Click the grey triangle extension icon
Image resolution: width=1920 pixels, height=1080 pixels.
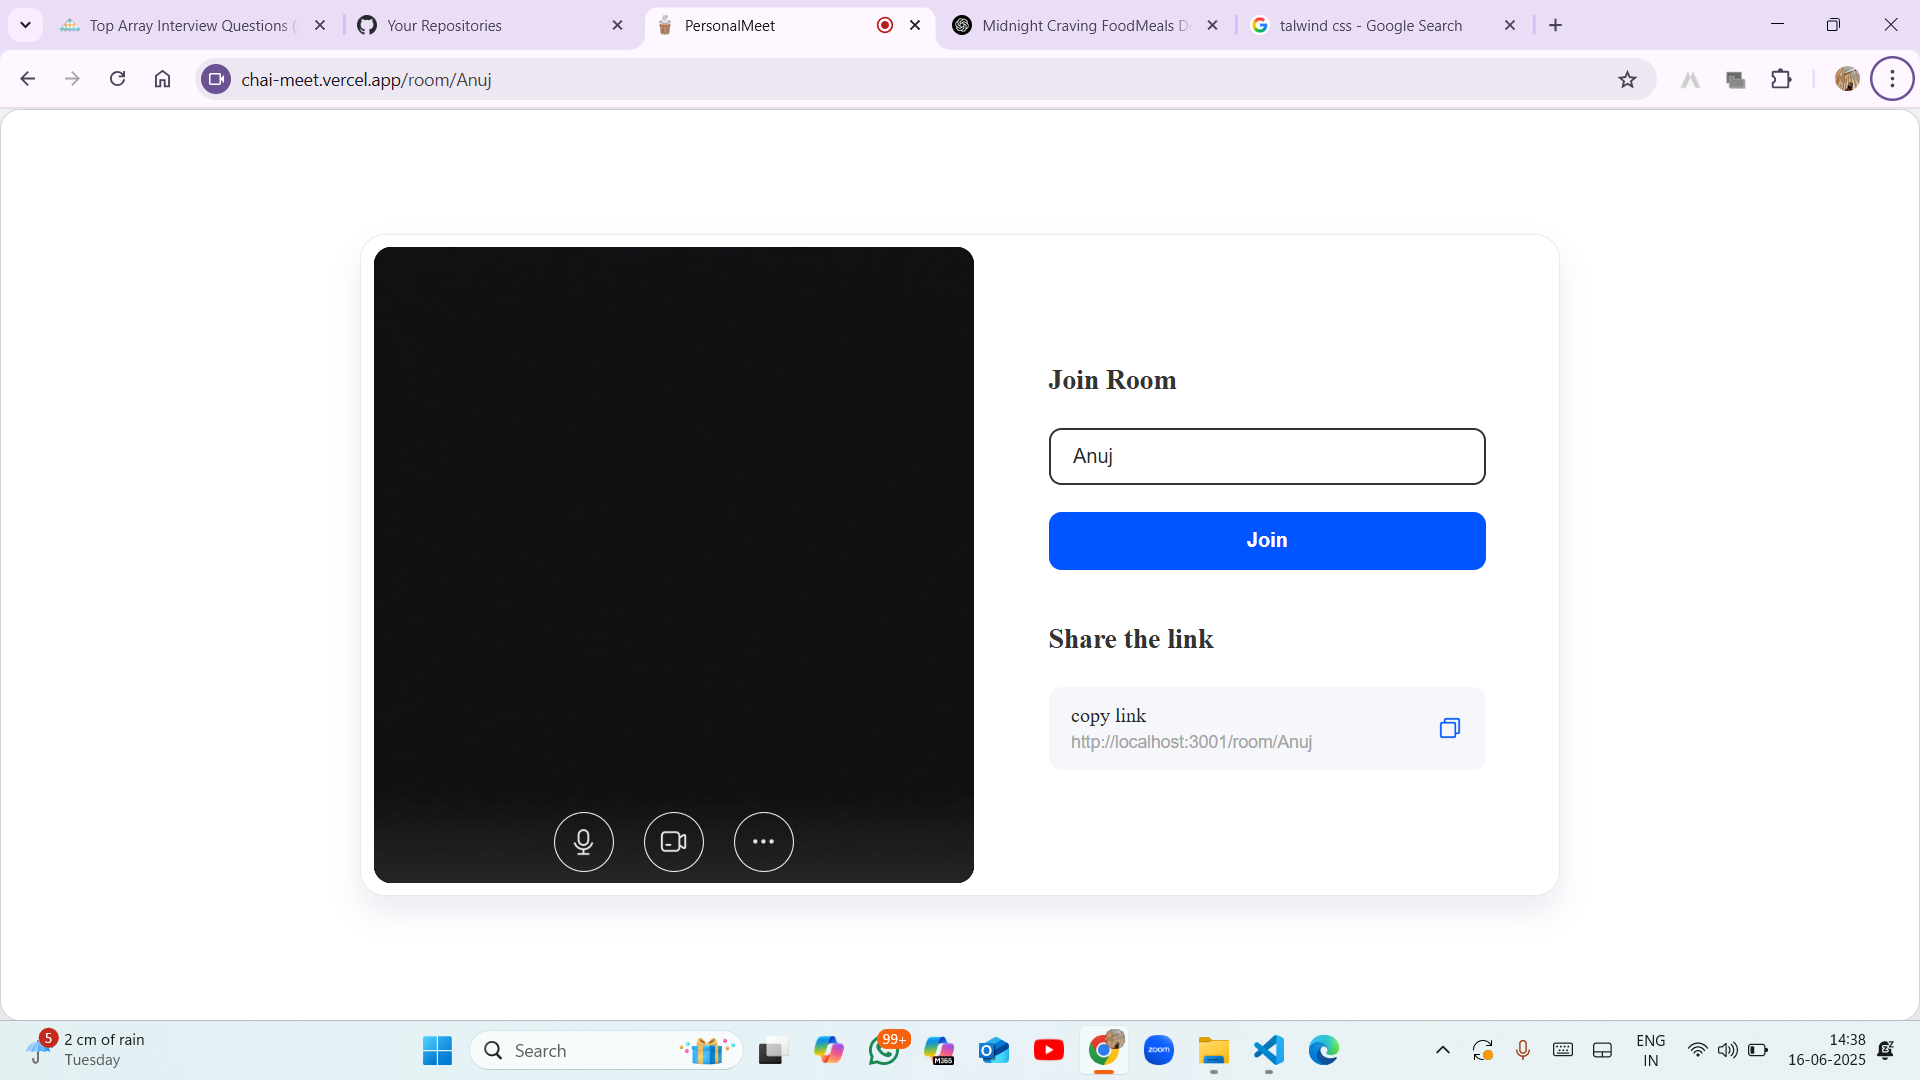[x=1690, y=80]
